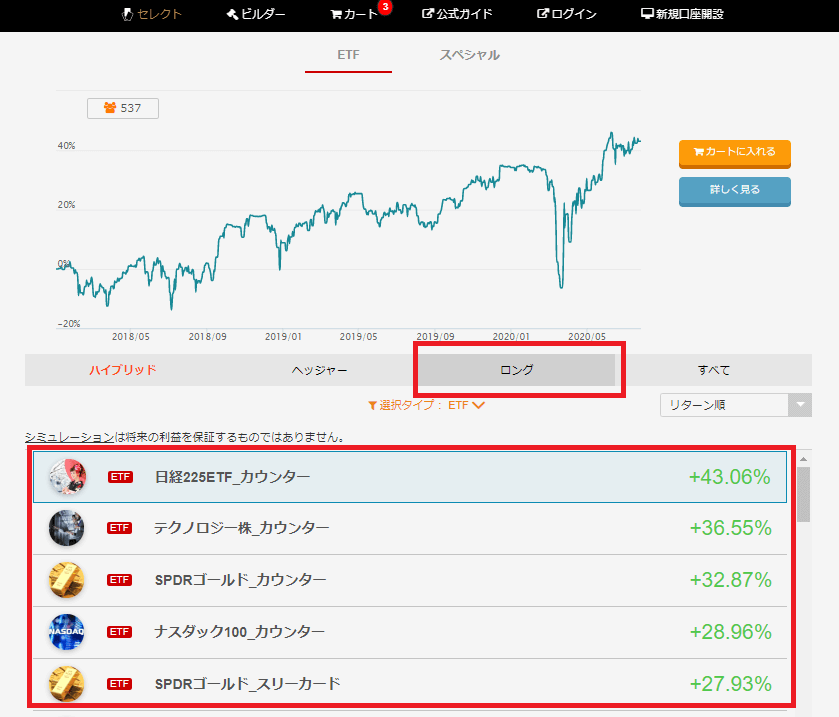The width and height of the screenshot is (839, 717).
Task: Click the SPDRゴールド_カウンター gold bar icon
Action: click(x=67, y=580)
